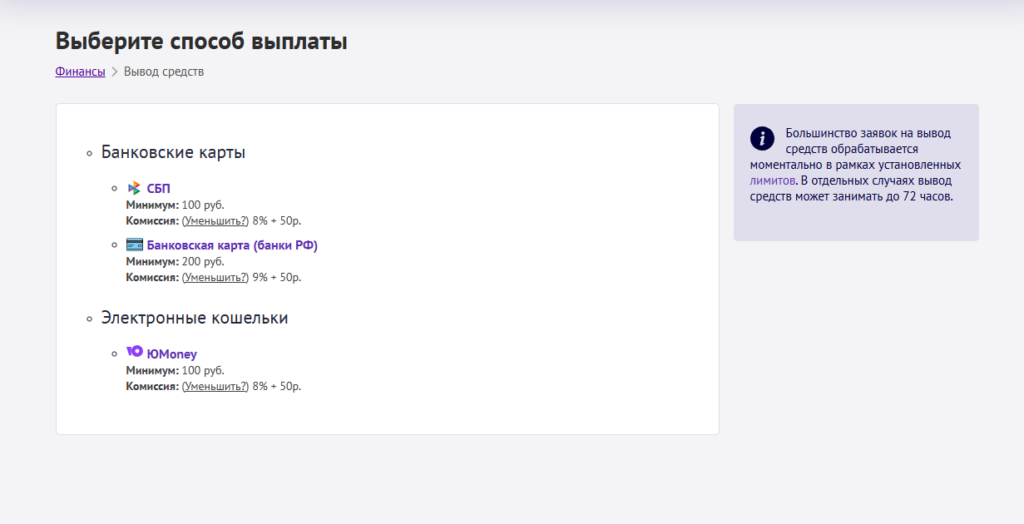Click the Выберите способ выплаты page title

(201, 41)
